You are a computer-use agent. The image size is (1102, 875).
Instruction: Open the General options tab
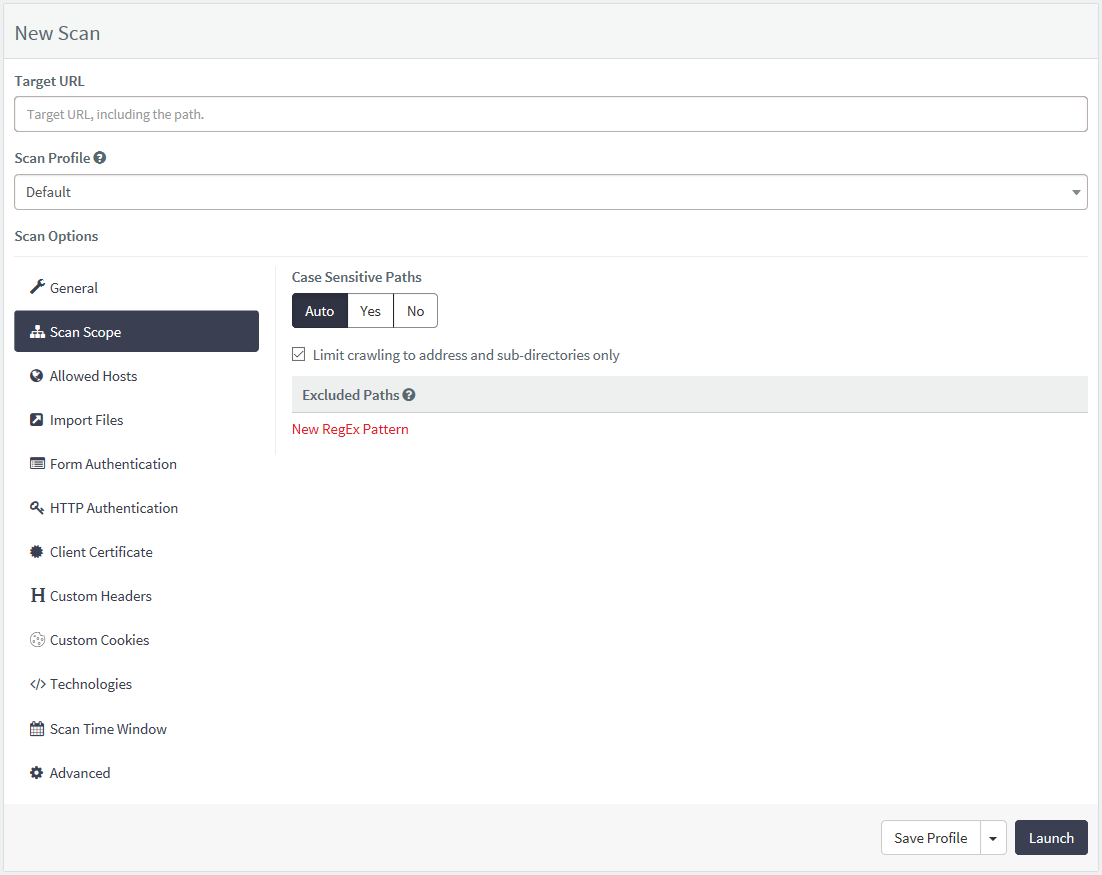click(x=136, y=287)
